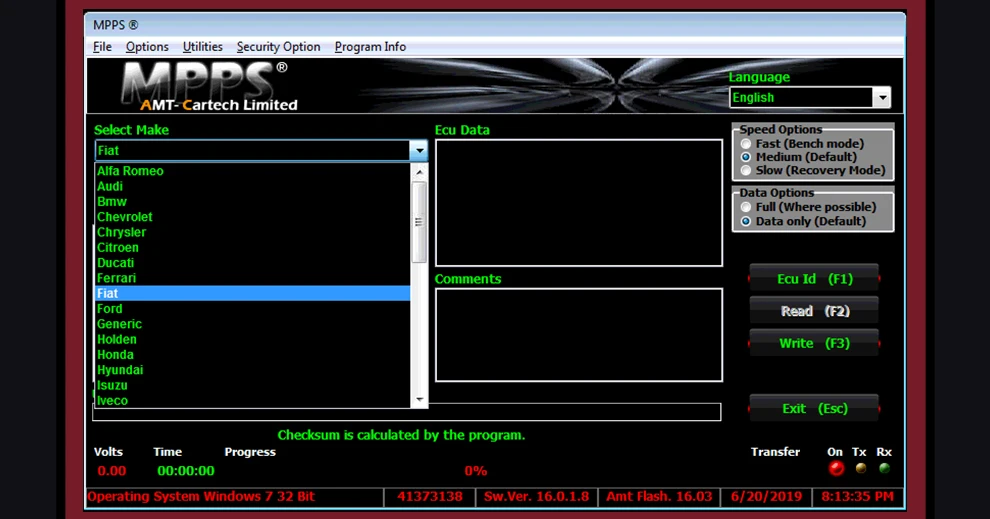Open the Options menu
Image resolution: width=990 pixels, height=519 pixels.
click(147, 47)
